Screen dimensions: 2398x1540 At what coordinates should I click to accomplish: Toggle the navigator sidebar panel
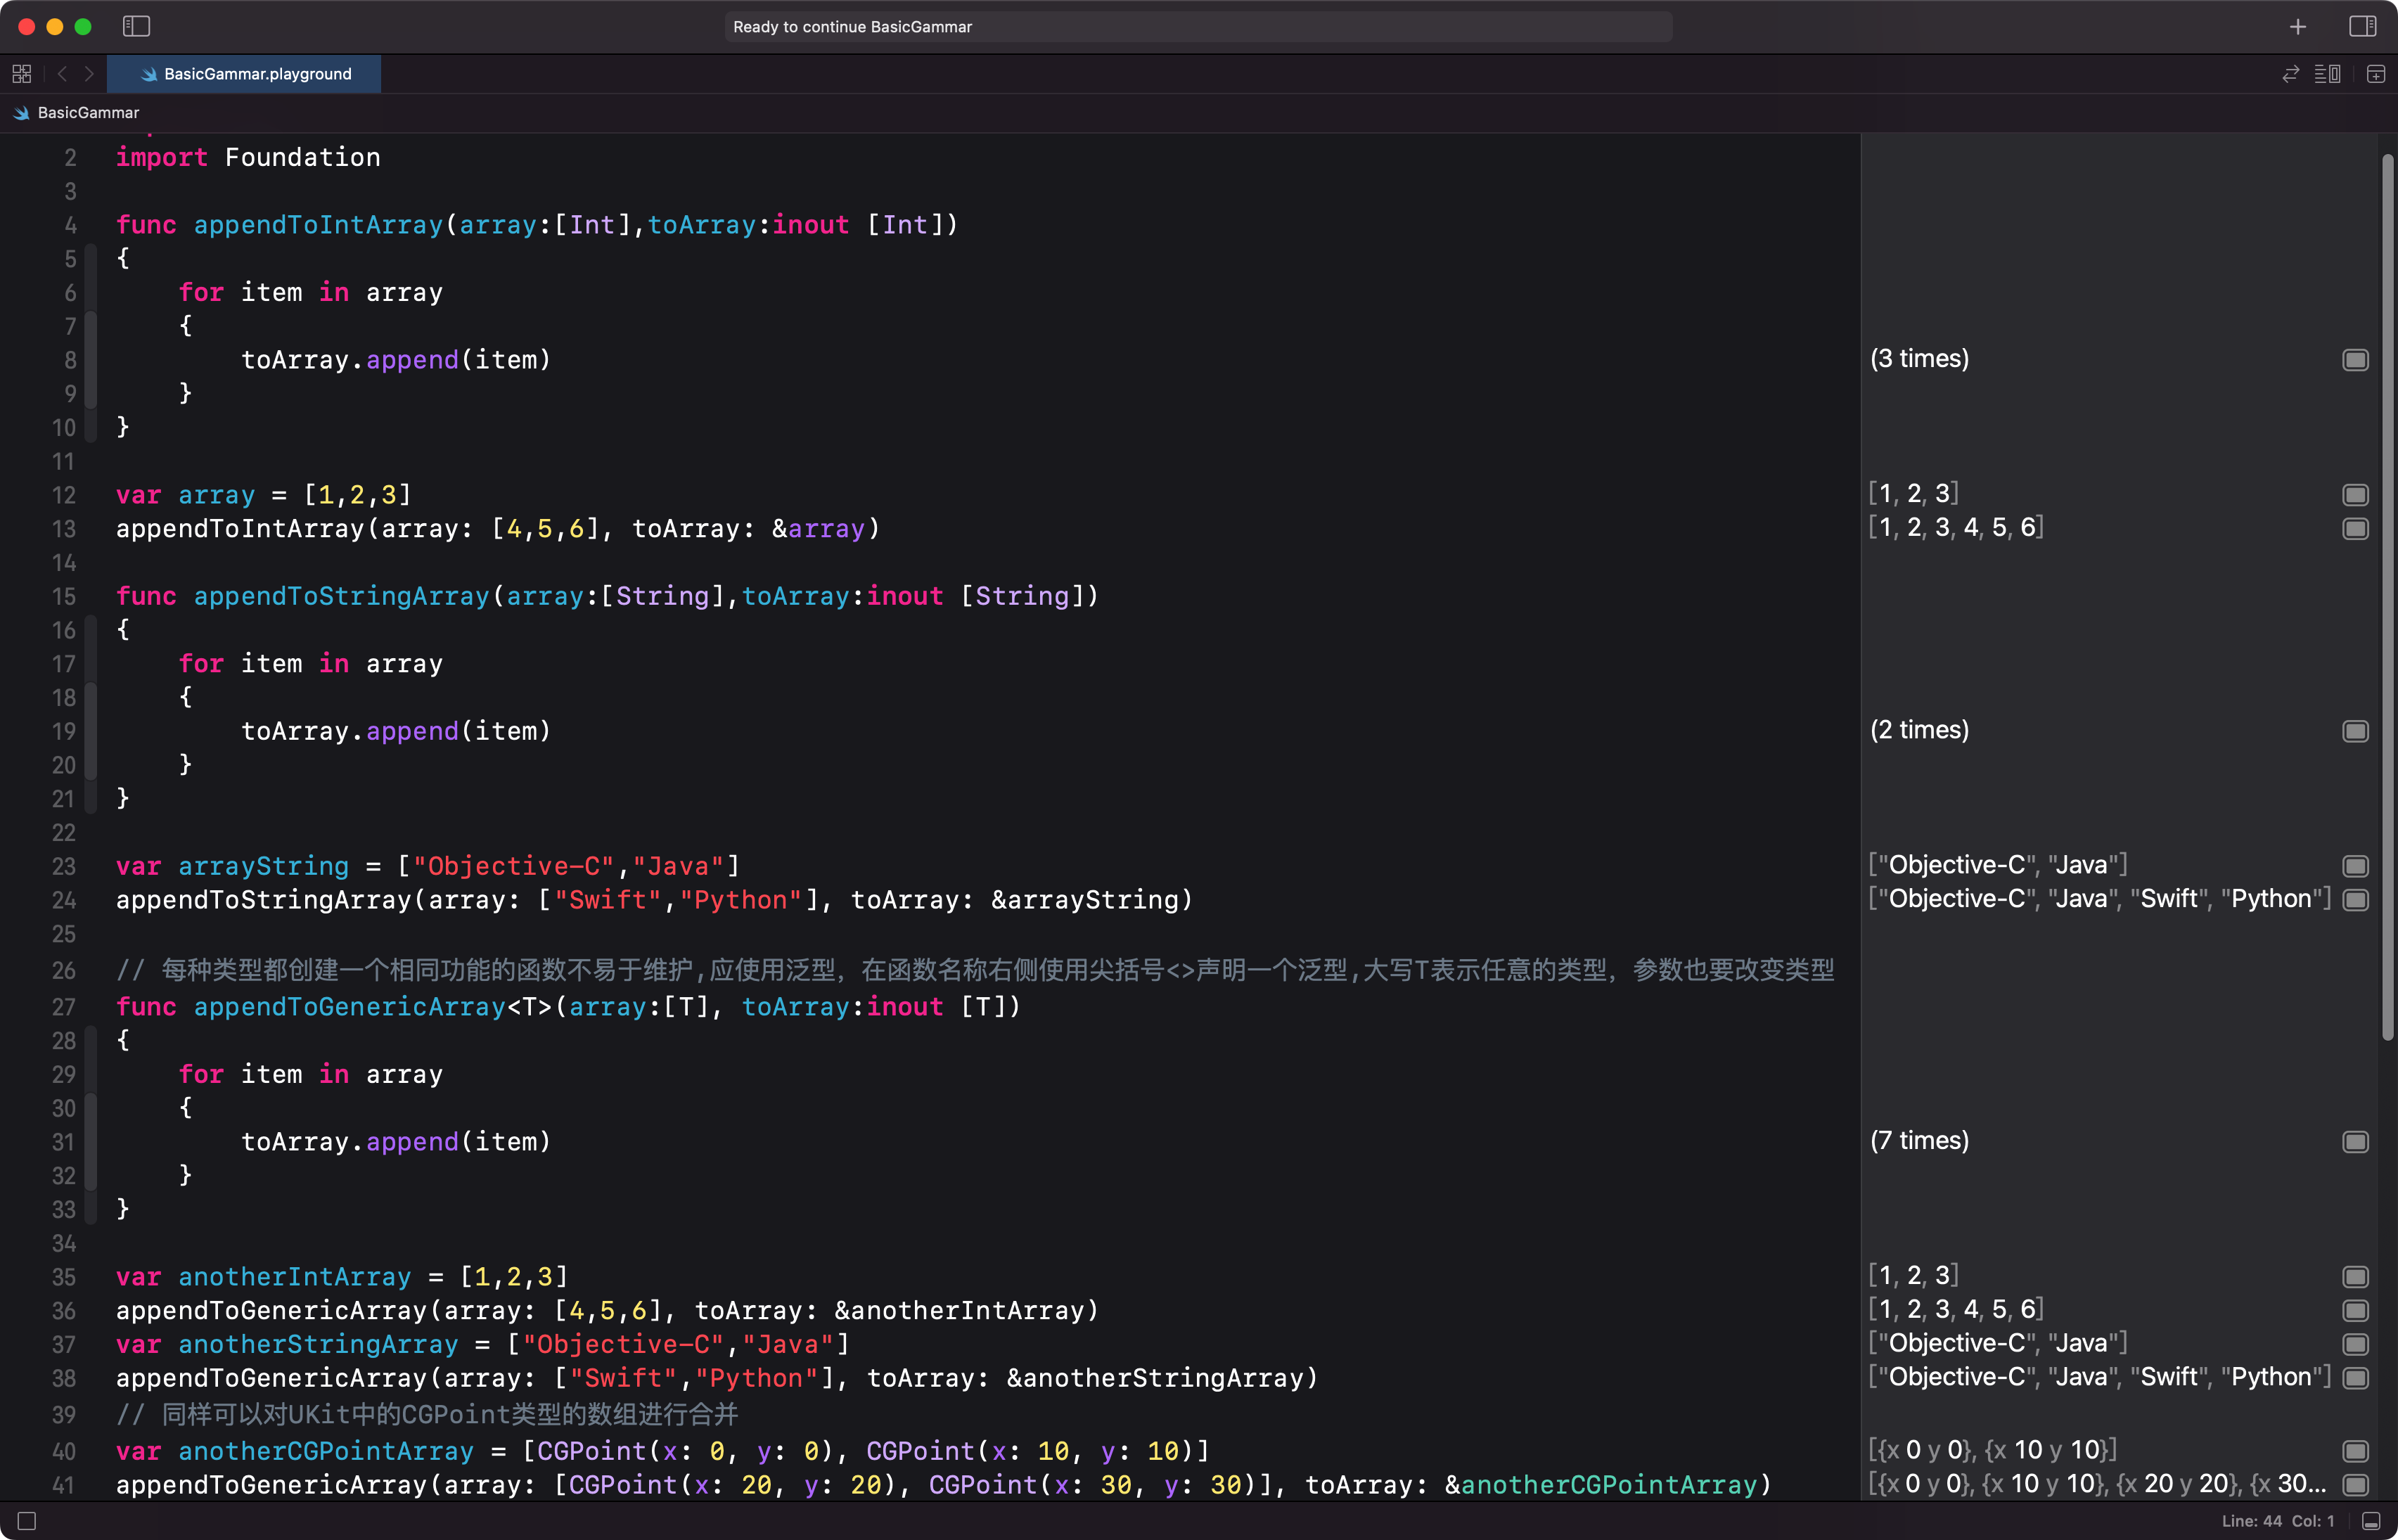tap(136, 27)
